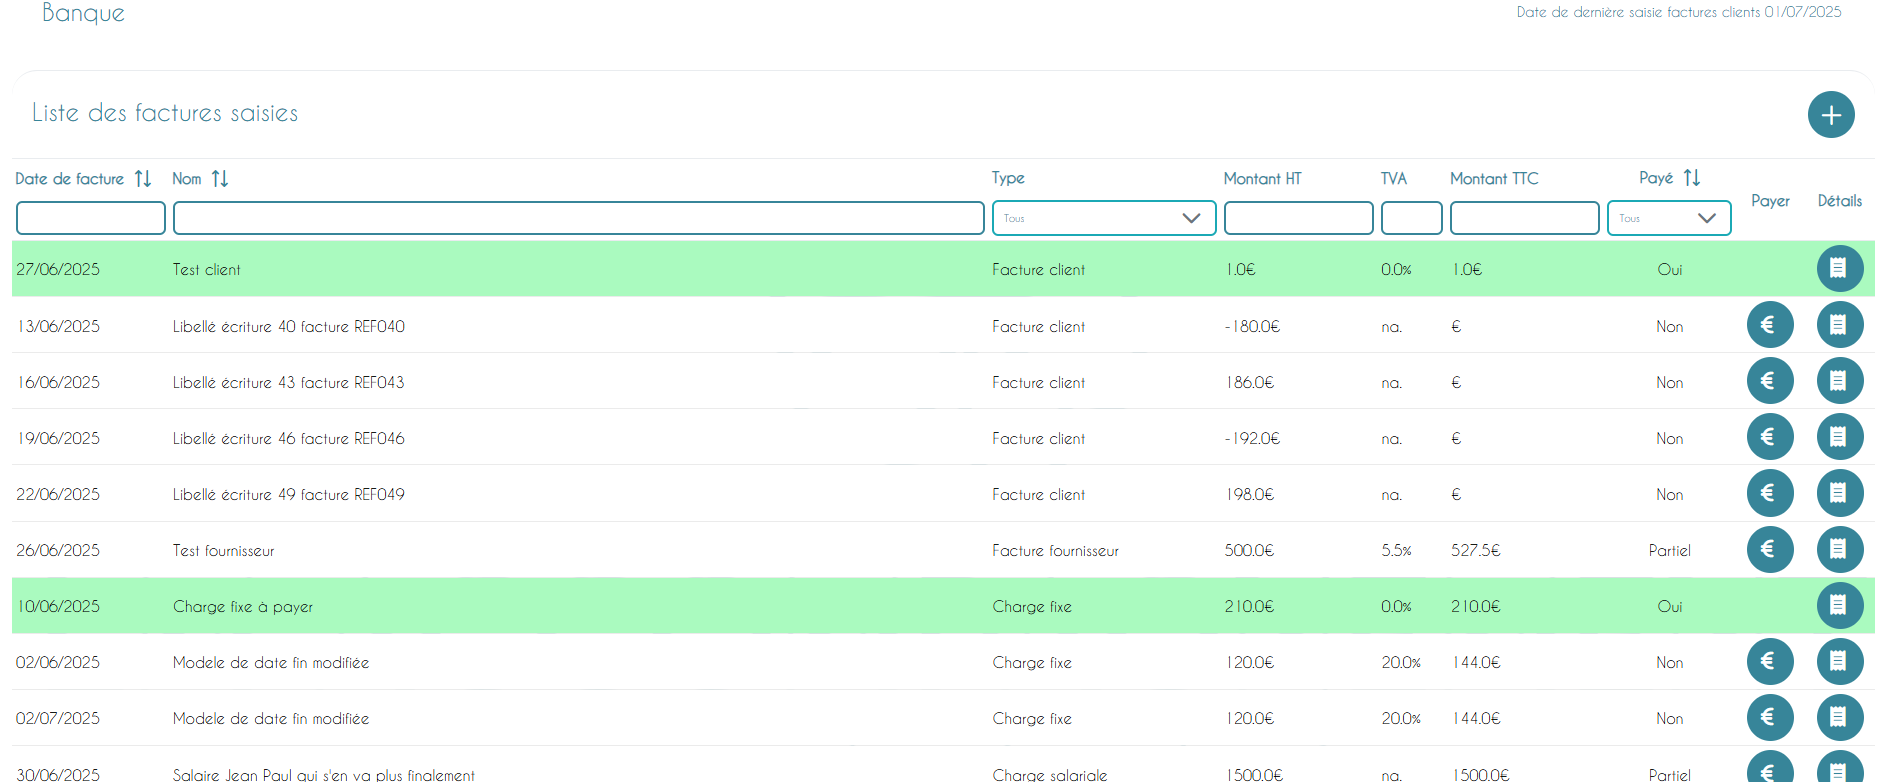Click the Montant HT filter field
1892x782 pixels.
coord(1298,218)
